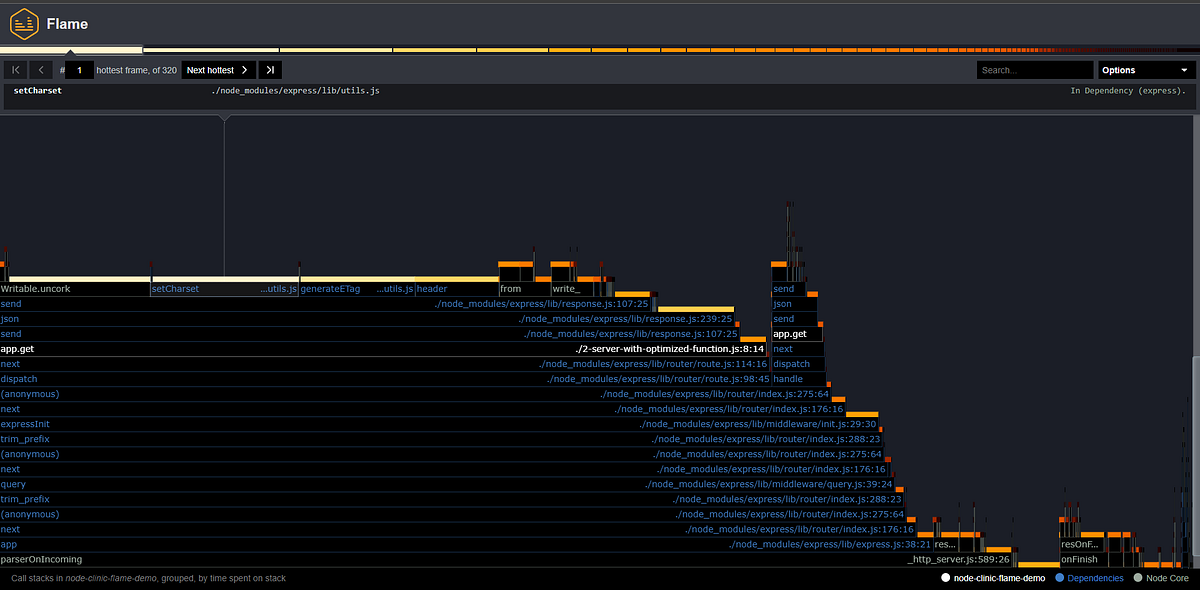This screenshot has height=590, width=1200.
Task: Select the app.get frame at 2-server-with-optimized-function.js
Action: 383,349
